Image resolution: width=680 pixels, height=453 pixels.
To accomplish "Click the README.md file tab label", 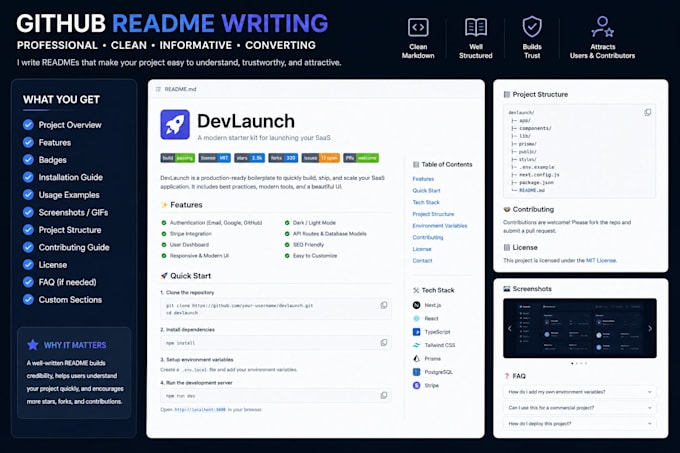I will coord(180,89).
